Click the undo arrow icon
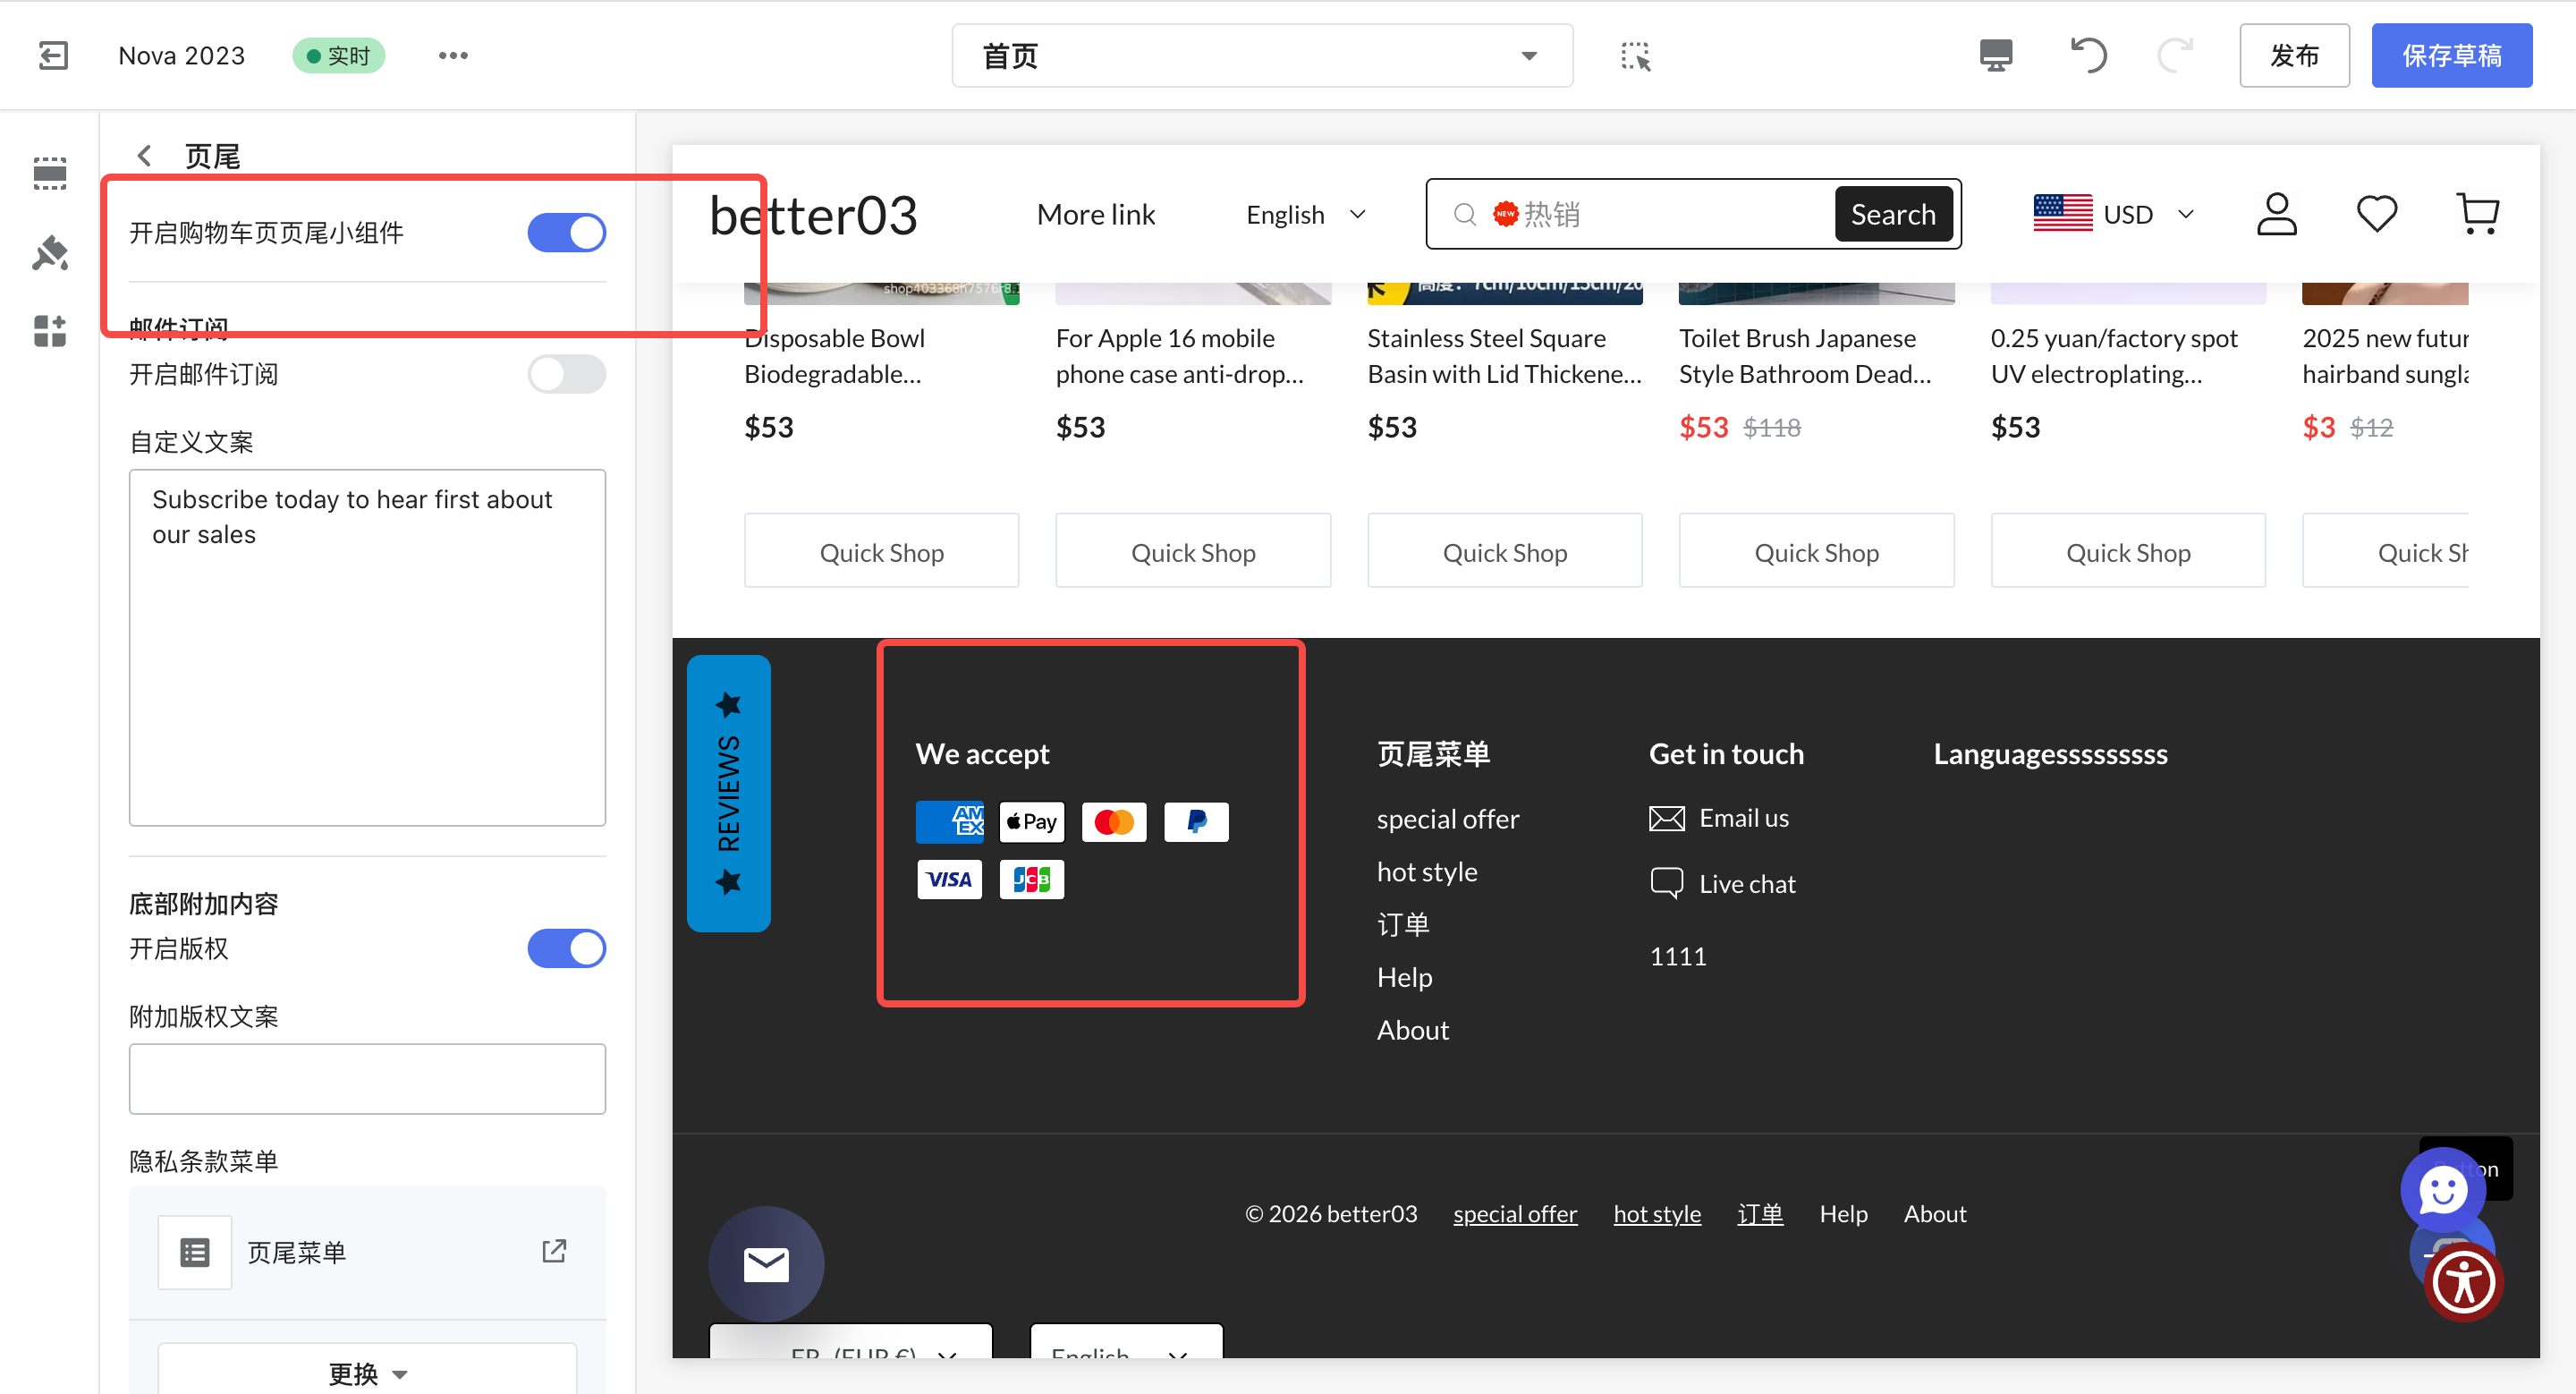2576x1394 pixels. tap(2088, 55)
